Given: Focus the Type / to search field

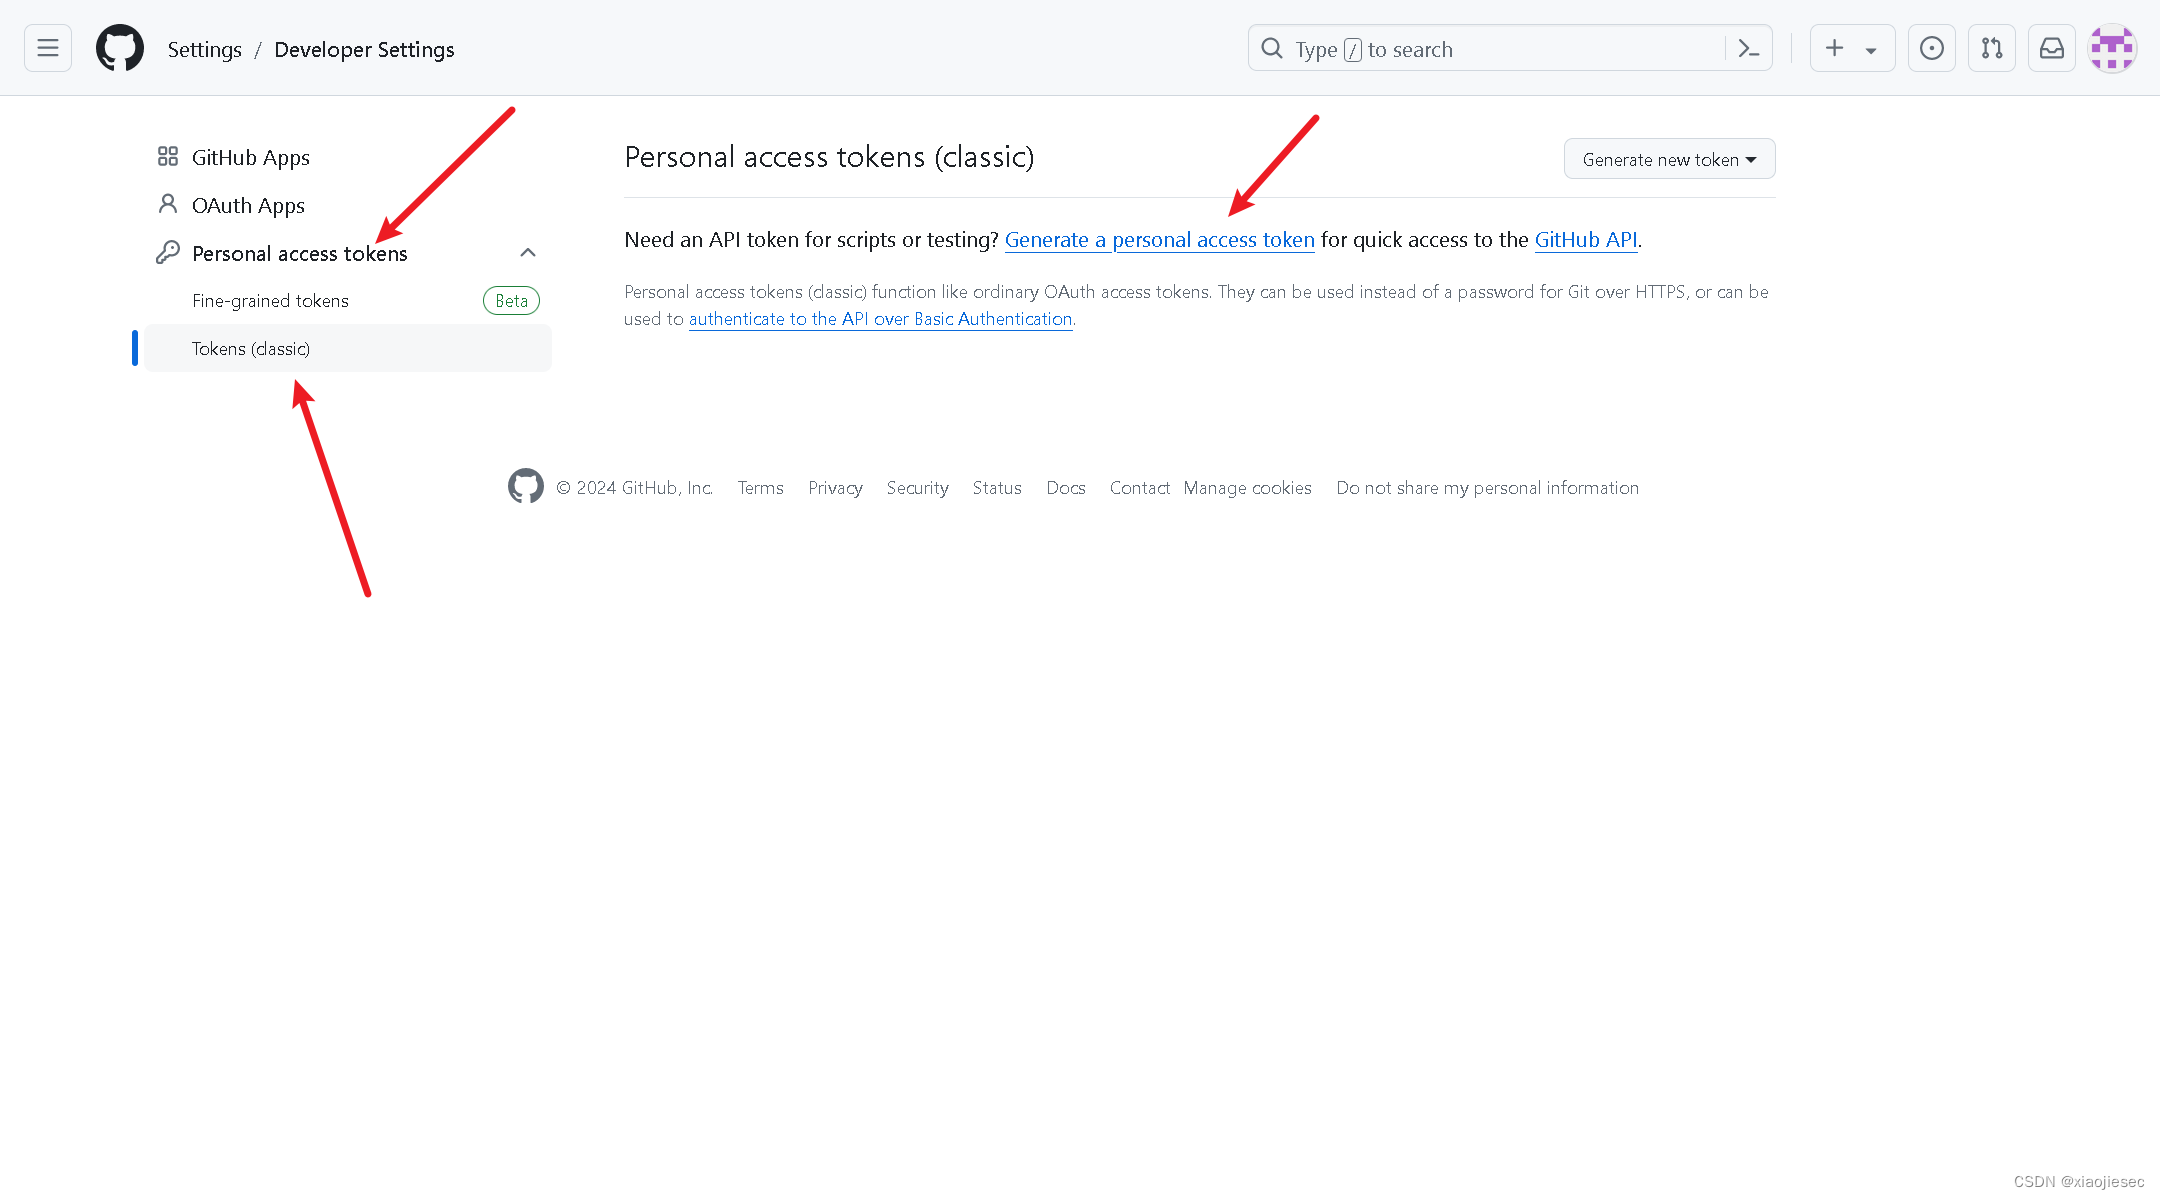Looking at the screenshot, I should (x=1490, y=49).
